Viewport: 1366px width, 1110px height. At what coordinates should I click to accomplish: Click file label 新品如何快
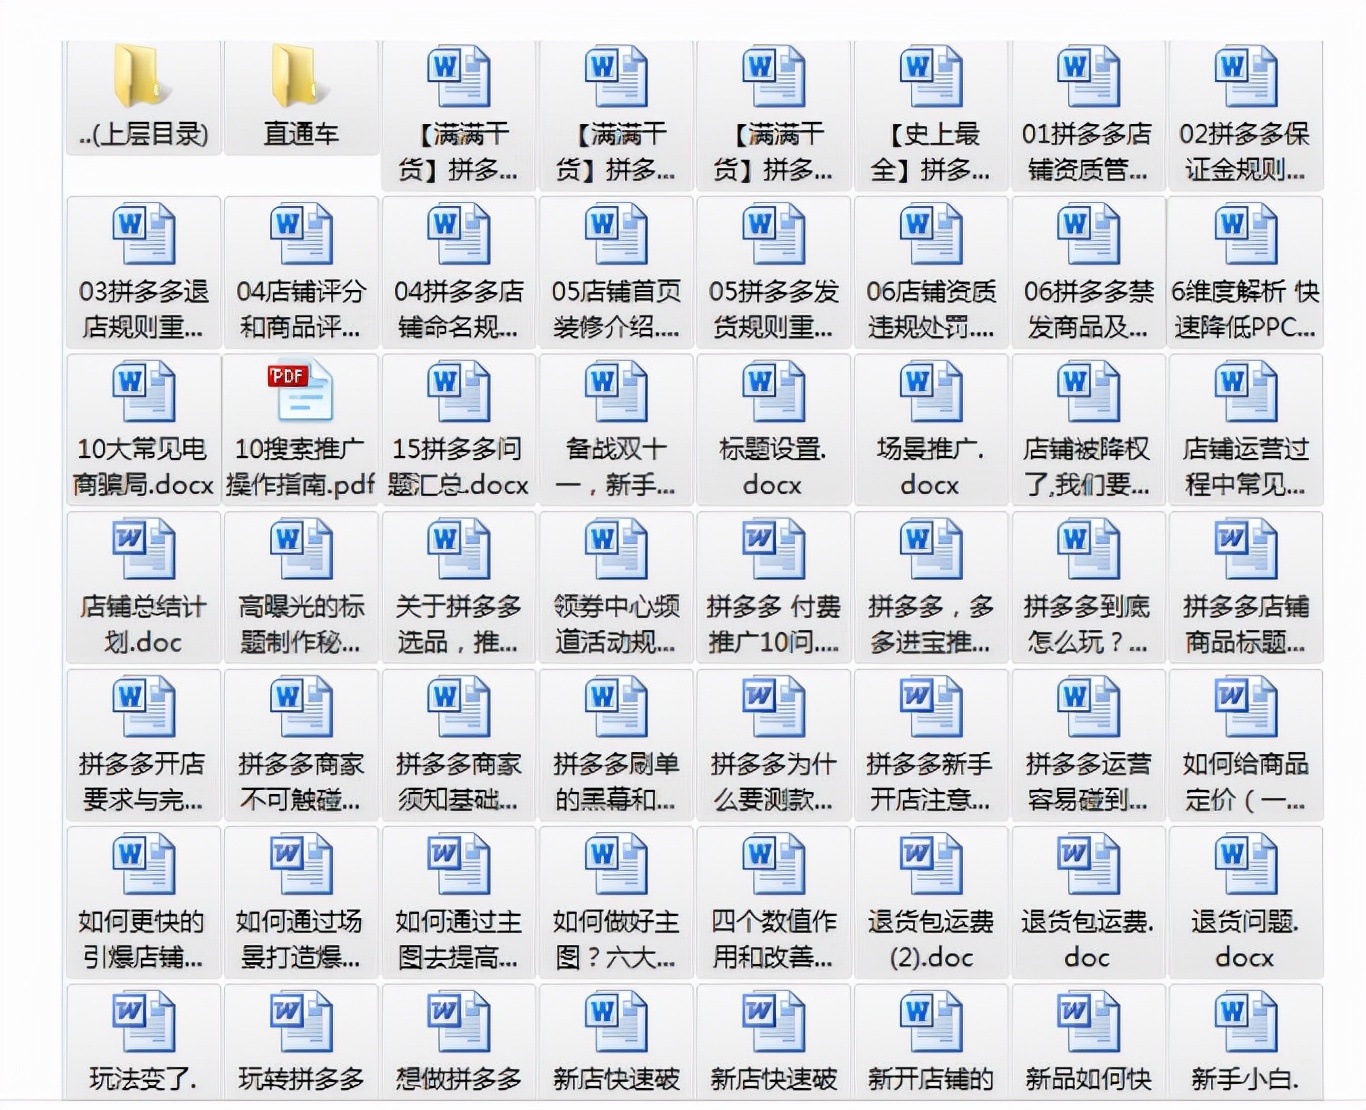pos(1088,1079)
